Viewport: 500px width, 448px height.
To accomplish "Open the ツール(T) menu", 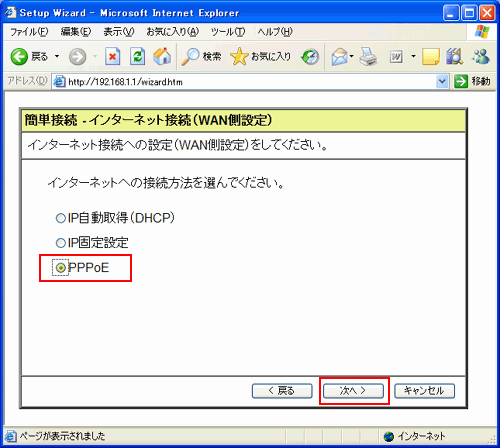I will point(228,32).
